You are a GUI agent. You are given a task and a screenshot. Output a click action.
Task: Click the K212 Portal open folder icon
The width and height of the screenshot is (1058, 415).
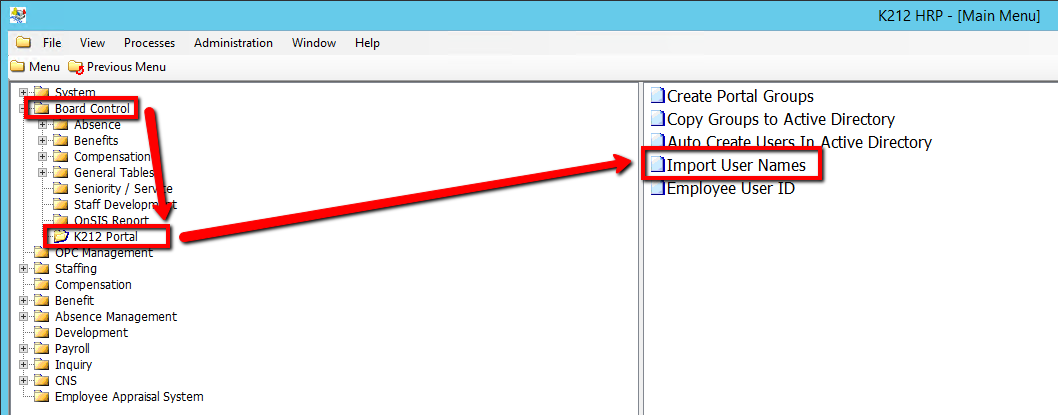click(61, 237)
